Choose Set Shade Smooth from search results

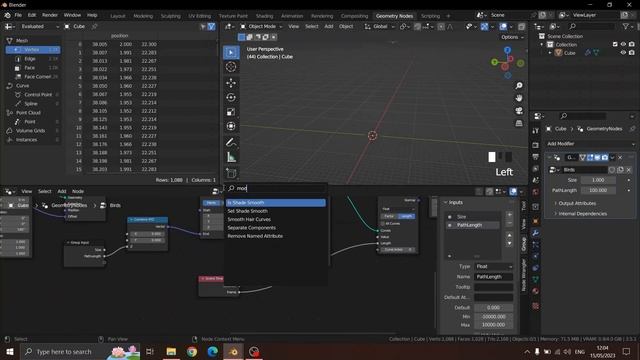(276, 211)
